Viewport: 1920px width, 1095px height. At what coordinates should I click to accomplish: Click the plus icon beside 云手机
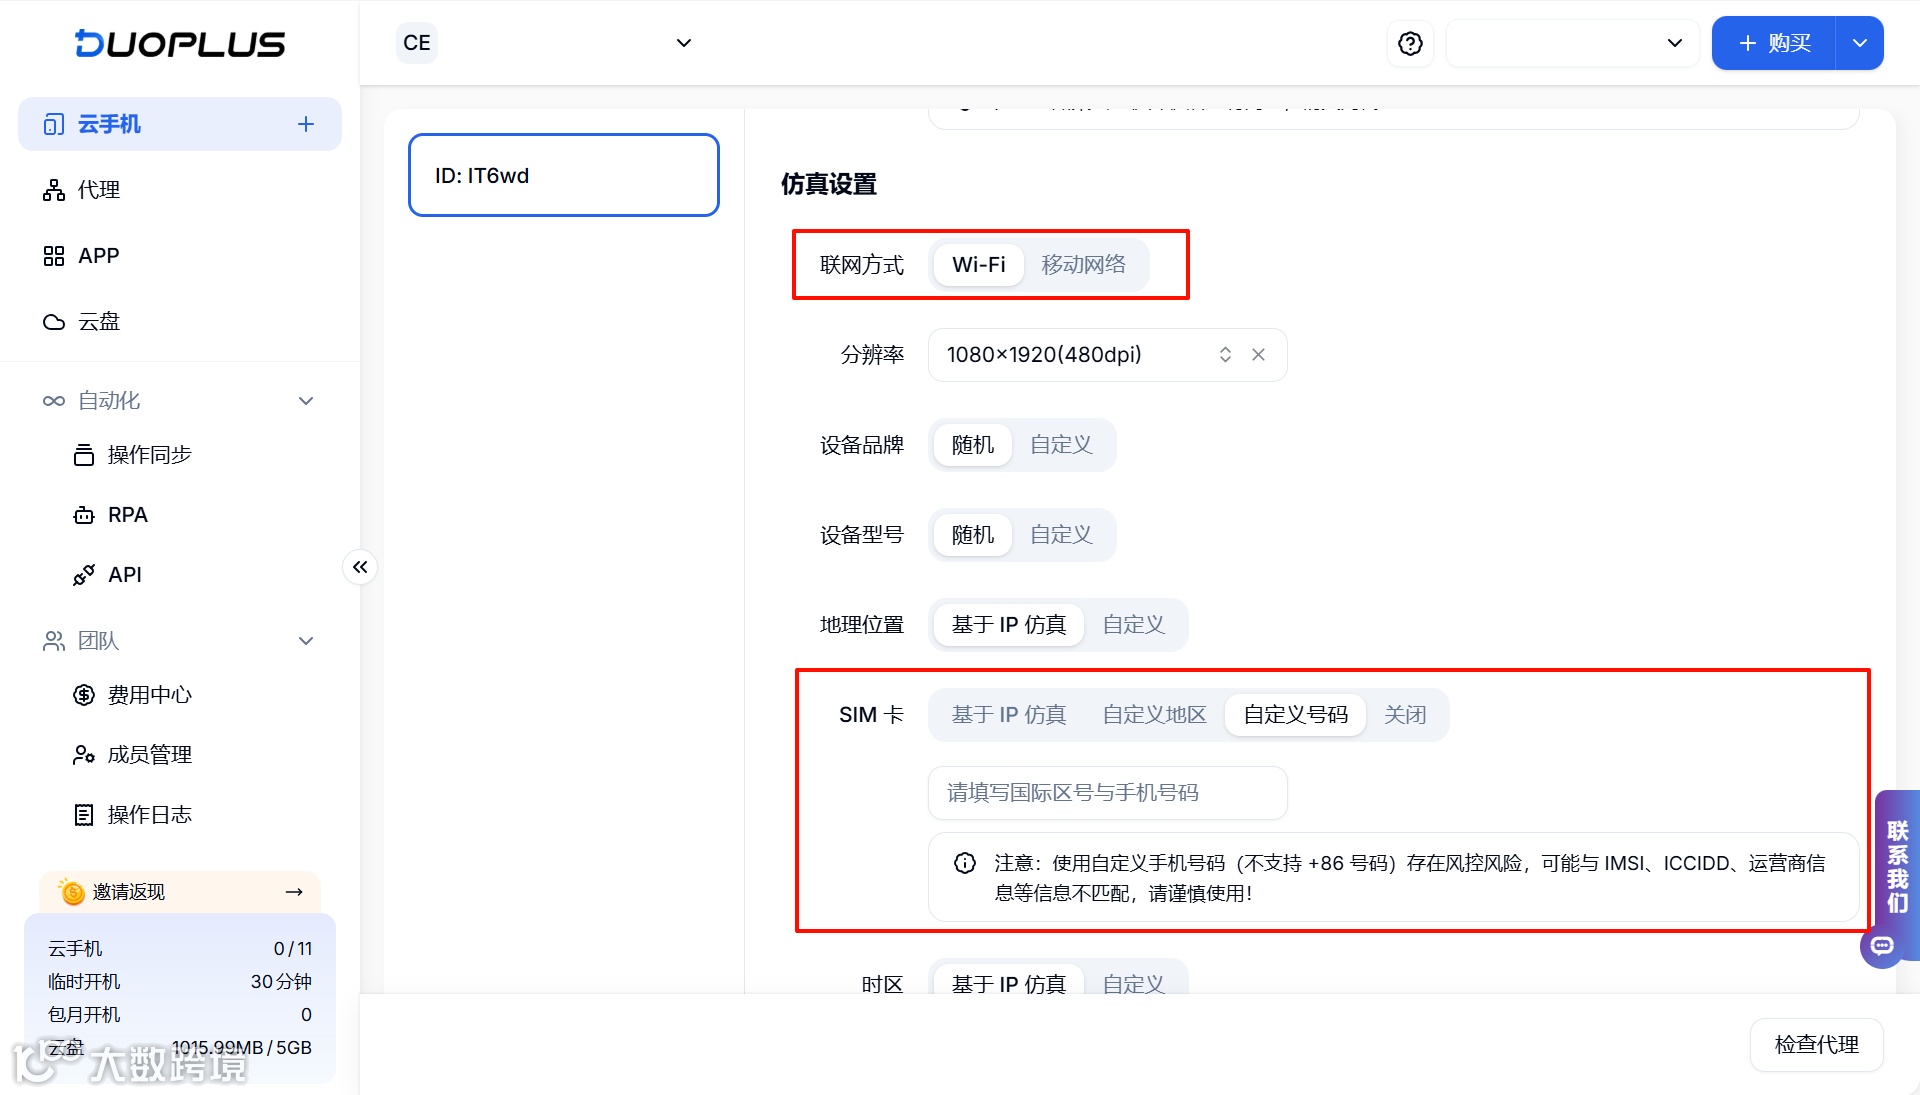(306, 124)
